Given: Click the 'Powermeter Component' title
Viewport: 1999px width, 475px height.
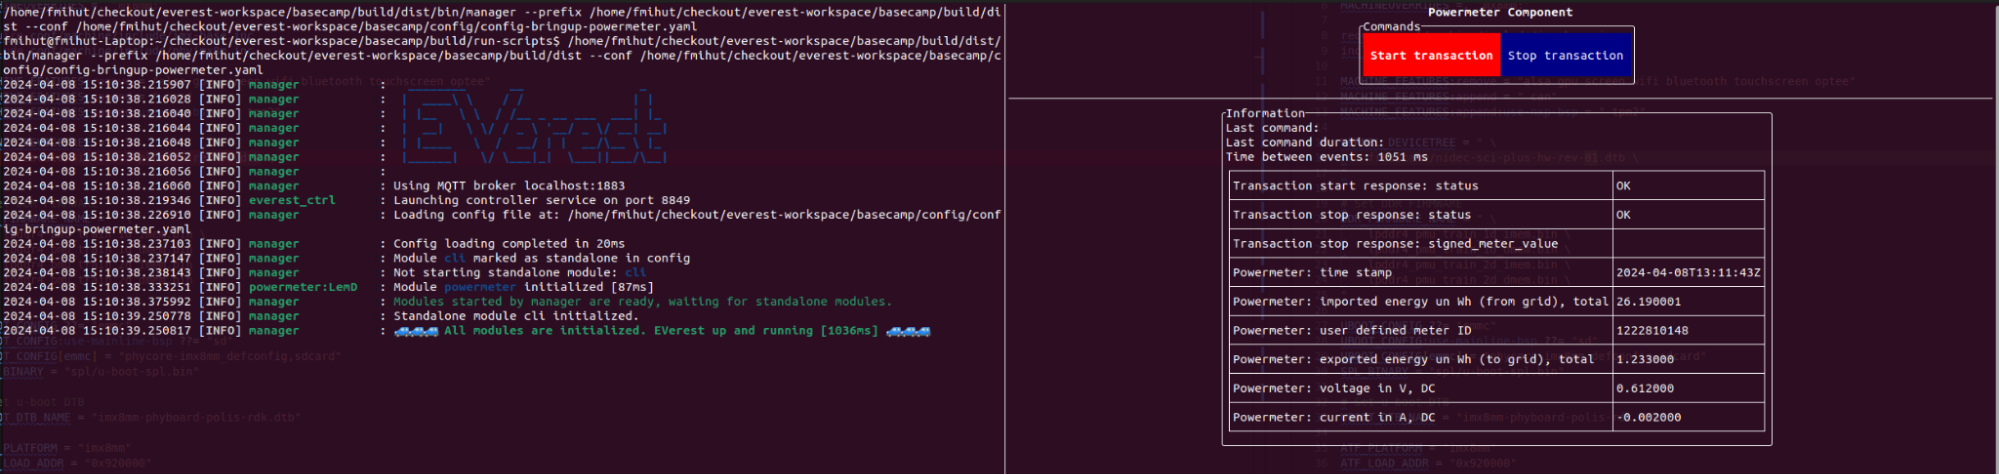Looking at the screenshot, I should 1499,13.
